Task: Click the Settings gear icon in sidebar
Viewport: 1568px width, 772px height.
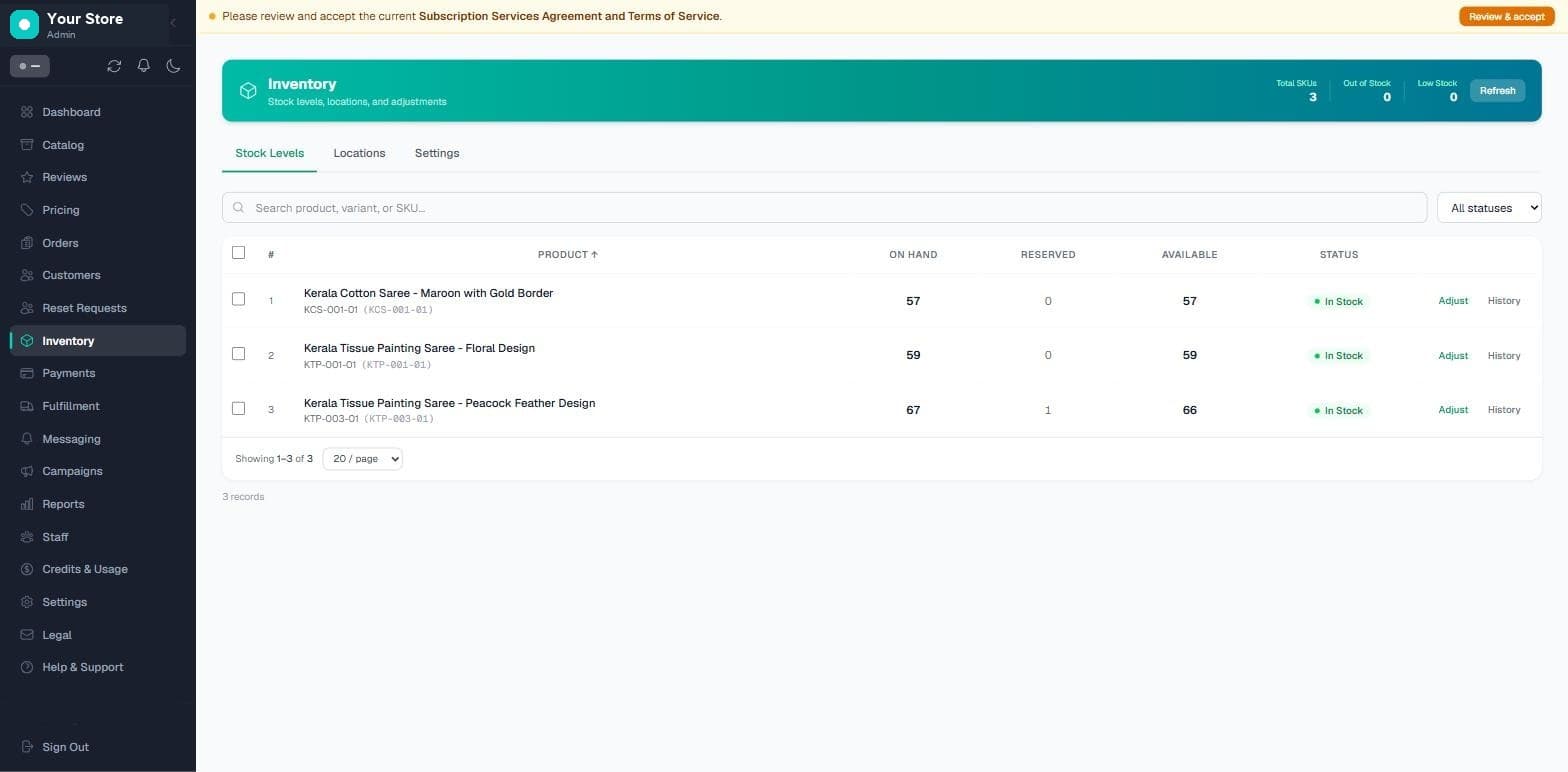Action: pyautogui.click(x=27, y=602)
